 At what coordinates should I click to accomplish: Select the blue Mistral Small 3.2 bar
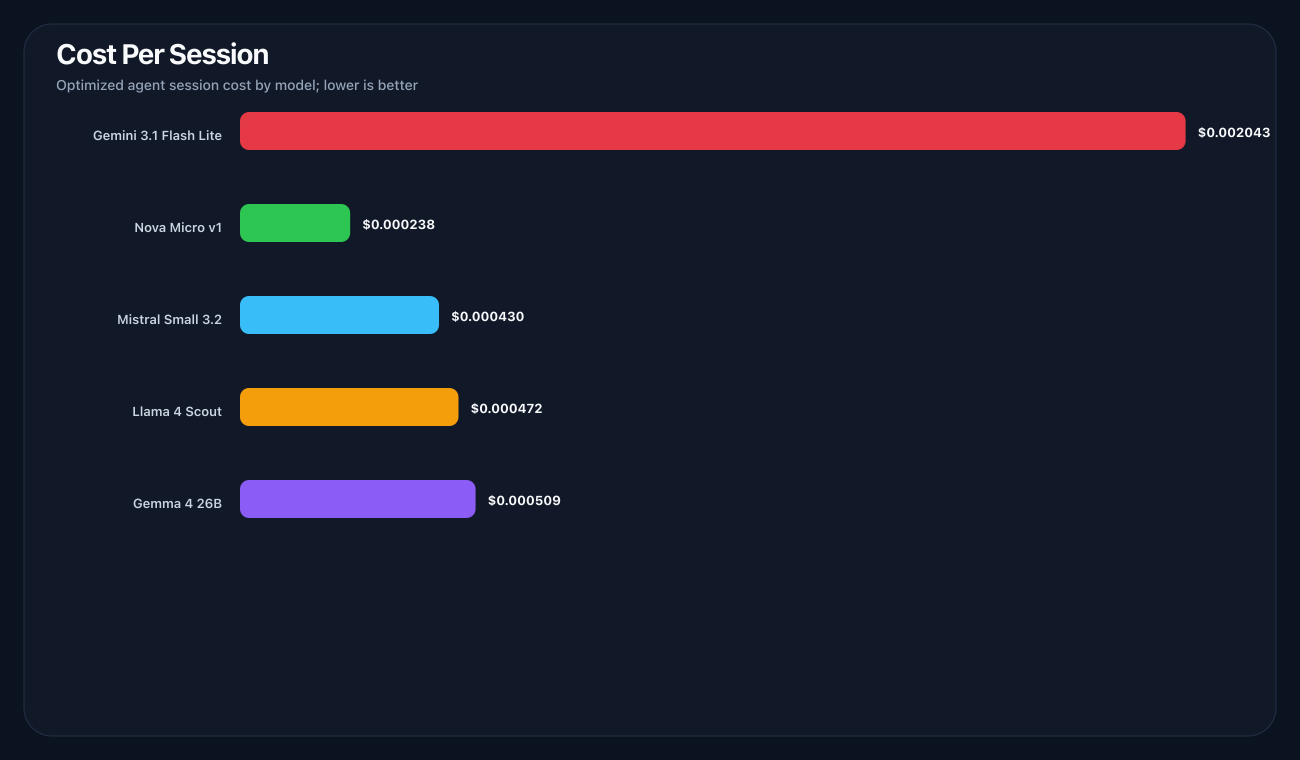click(x=339, y=315)
